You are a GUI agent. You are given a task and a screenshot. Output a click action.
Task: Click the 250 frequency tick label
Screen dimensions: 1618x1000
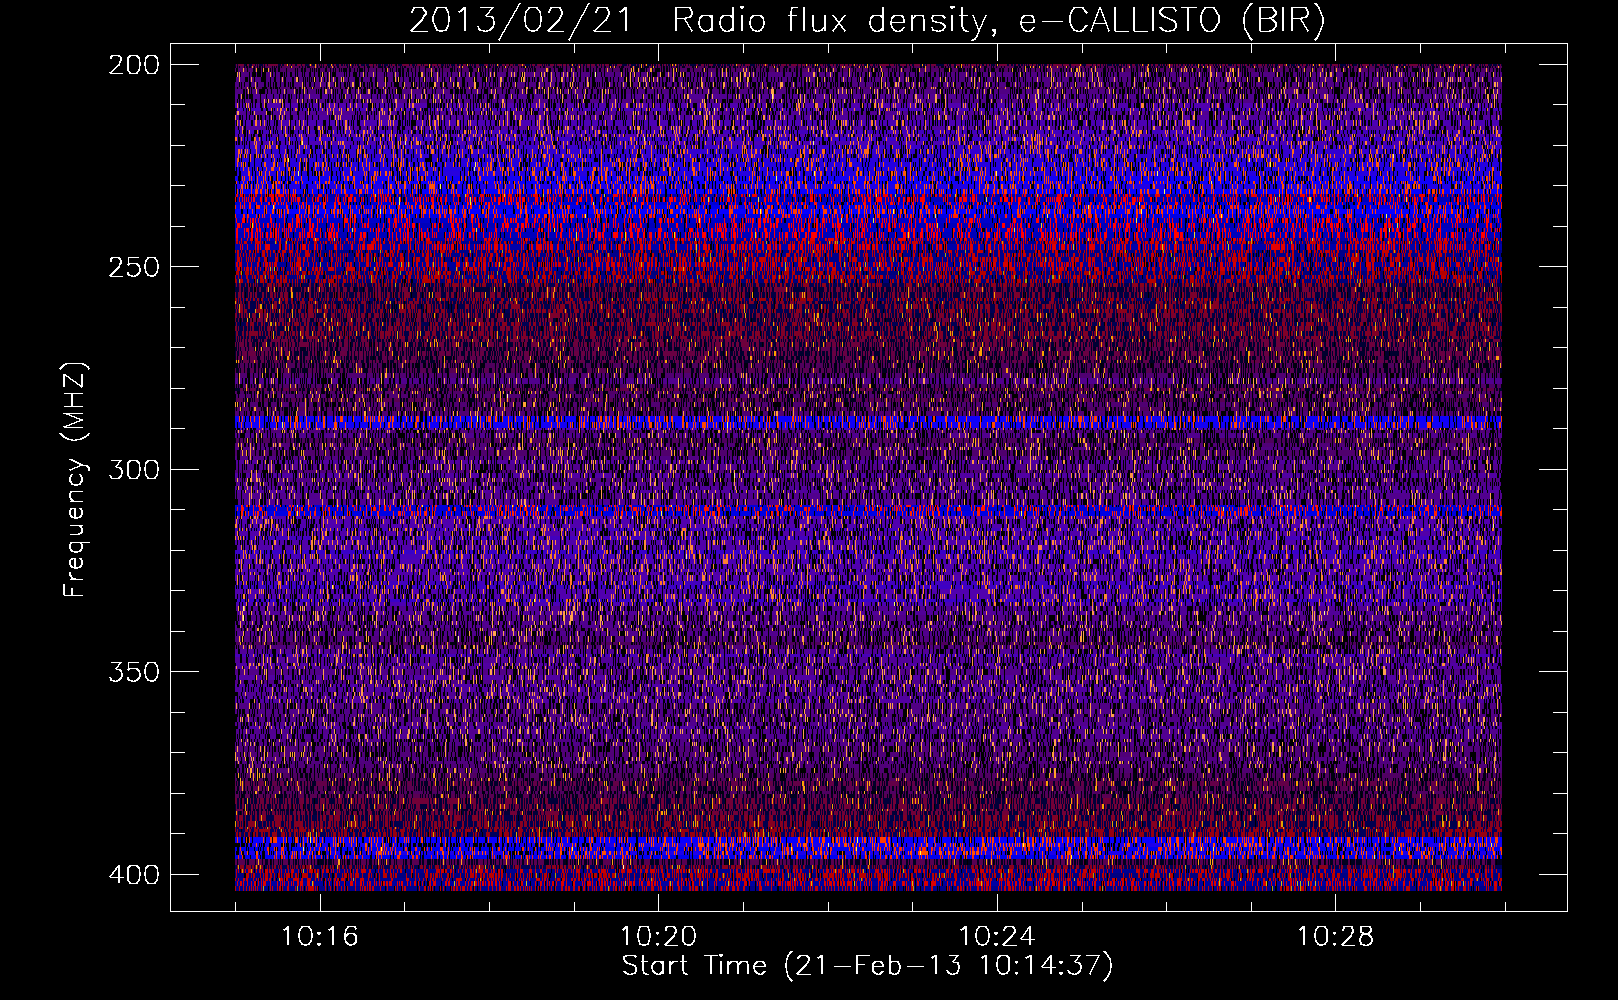(133, 267)
